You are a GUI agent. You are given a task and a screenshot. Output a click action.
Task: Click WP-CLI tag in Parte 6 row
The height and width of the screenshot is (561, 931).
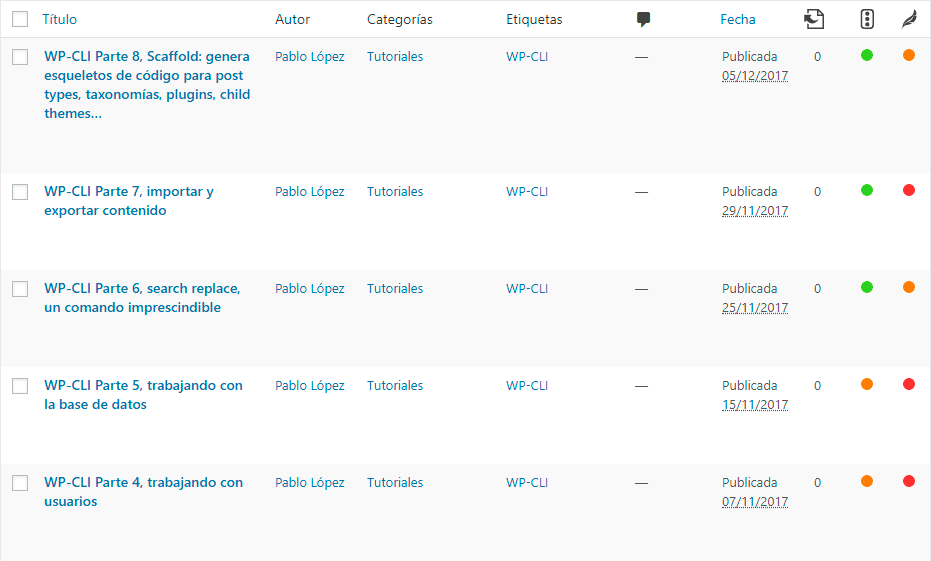pyautogui.click(x=527, y=289)
